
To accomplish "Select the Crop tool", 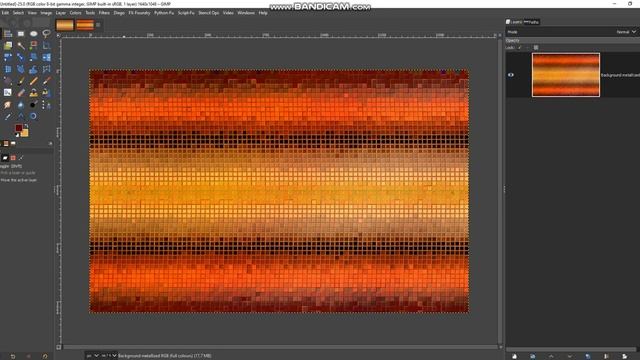I will pos(46,46).
